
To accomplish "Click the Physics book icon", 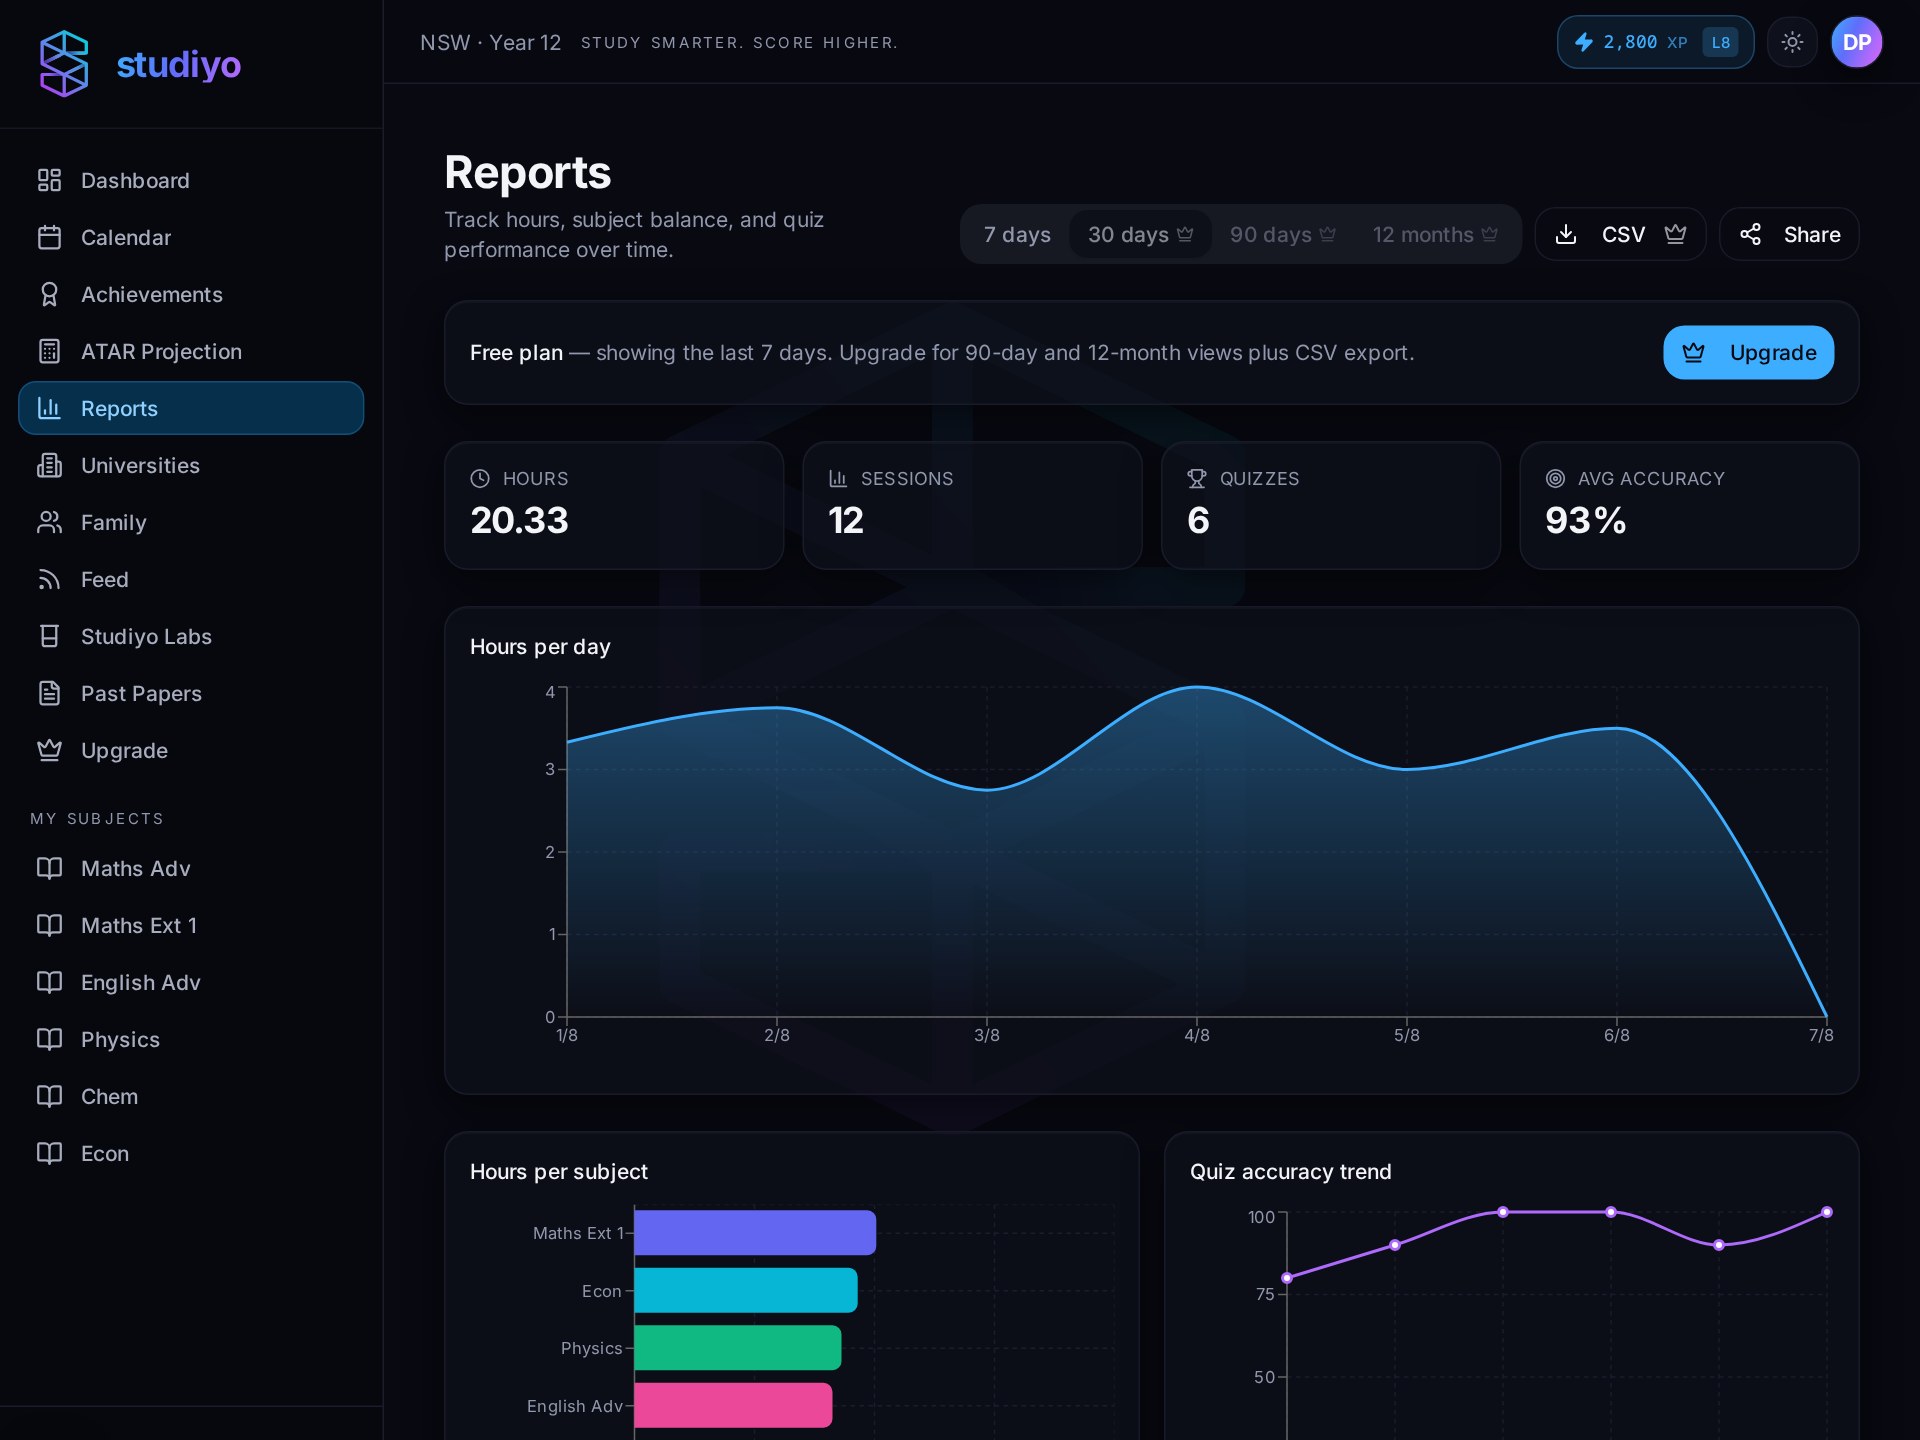I will point(49,1039).
